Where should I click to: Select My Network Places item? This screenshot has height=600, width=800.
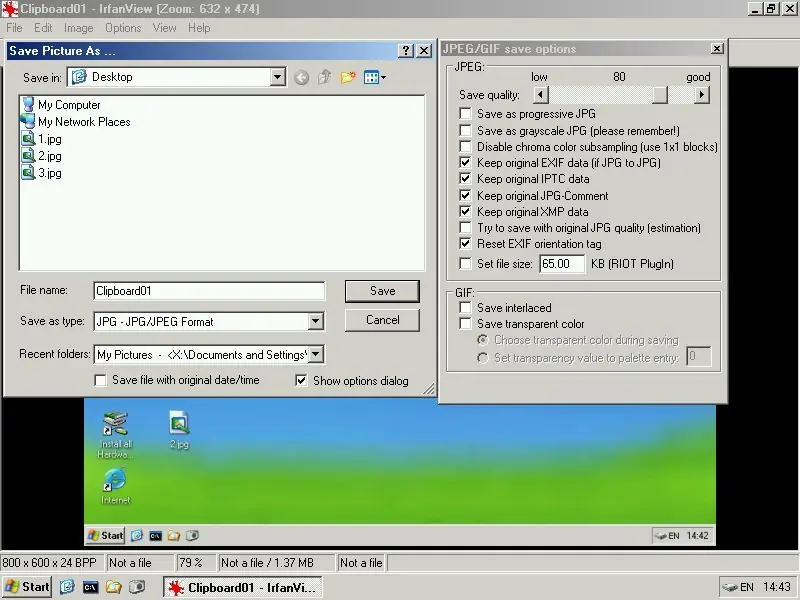(76, 121)
